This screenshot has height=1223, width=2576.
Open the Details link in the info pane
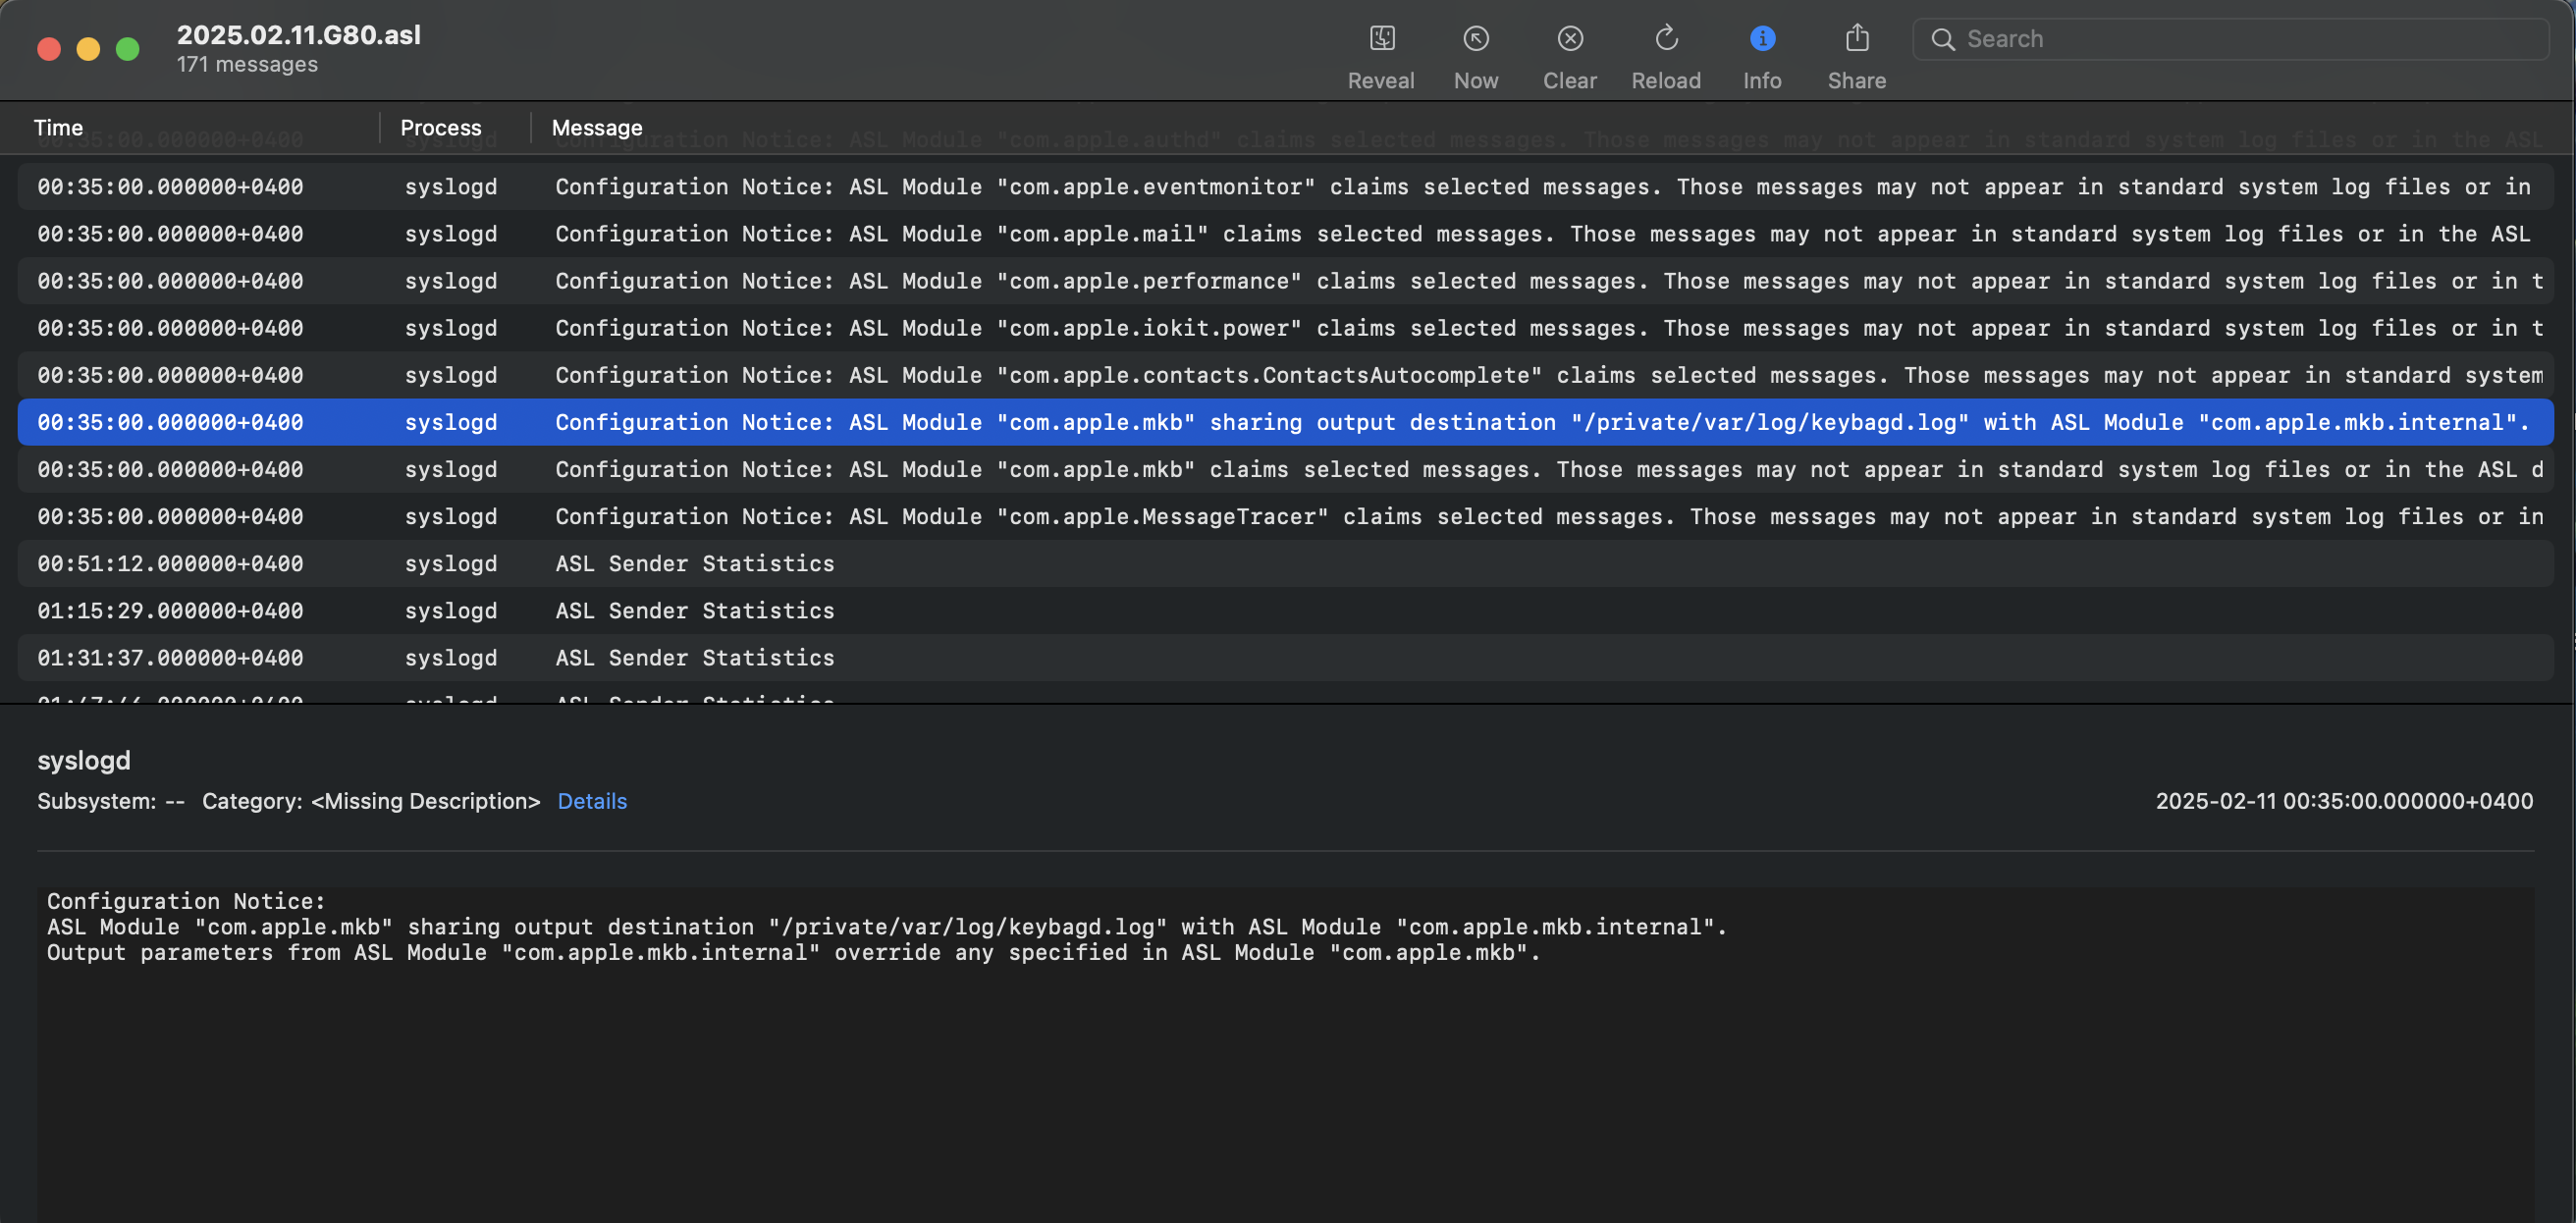(592, 801)
